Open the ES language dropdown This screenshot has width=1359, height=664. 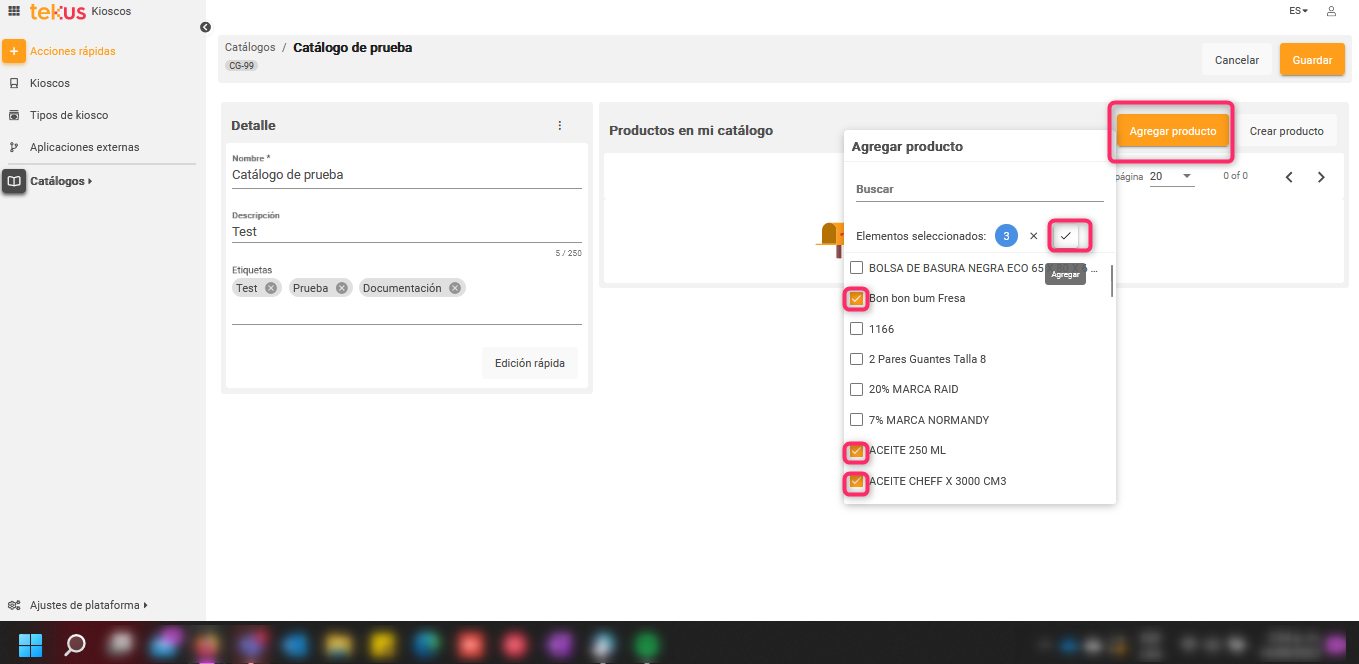[x=1298, y=11]
